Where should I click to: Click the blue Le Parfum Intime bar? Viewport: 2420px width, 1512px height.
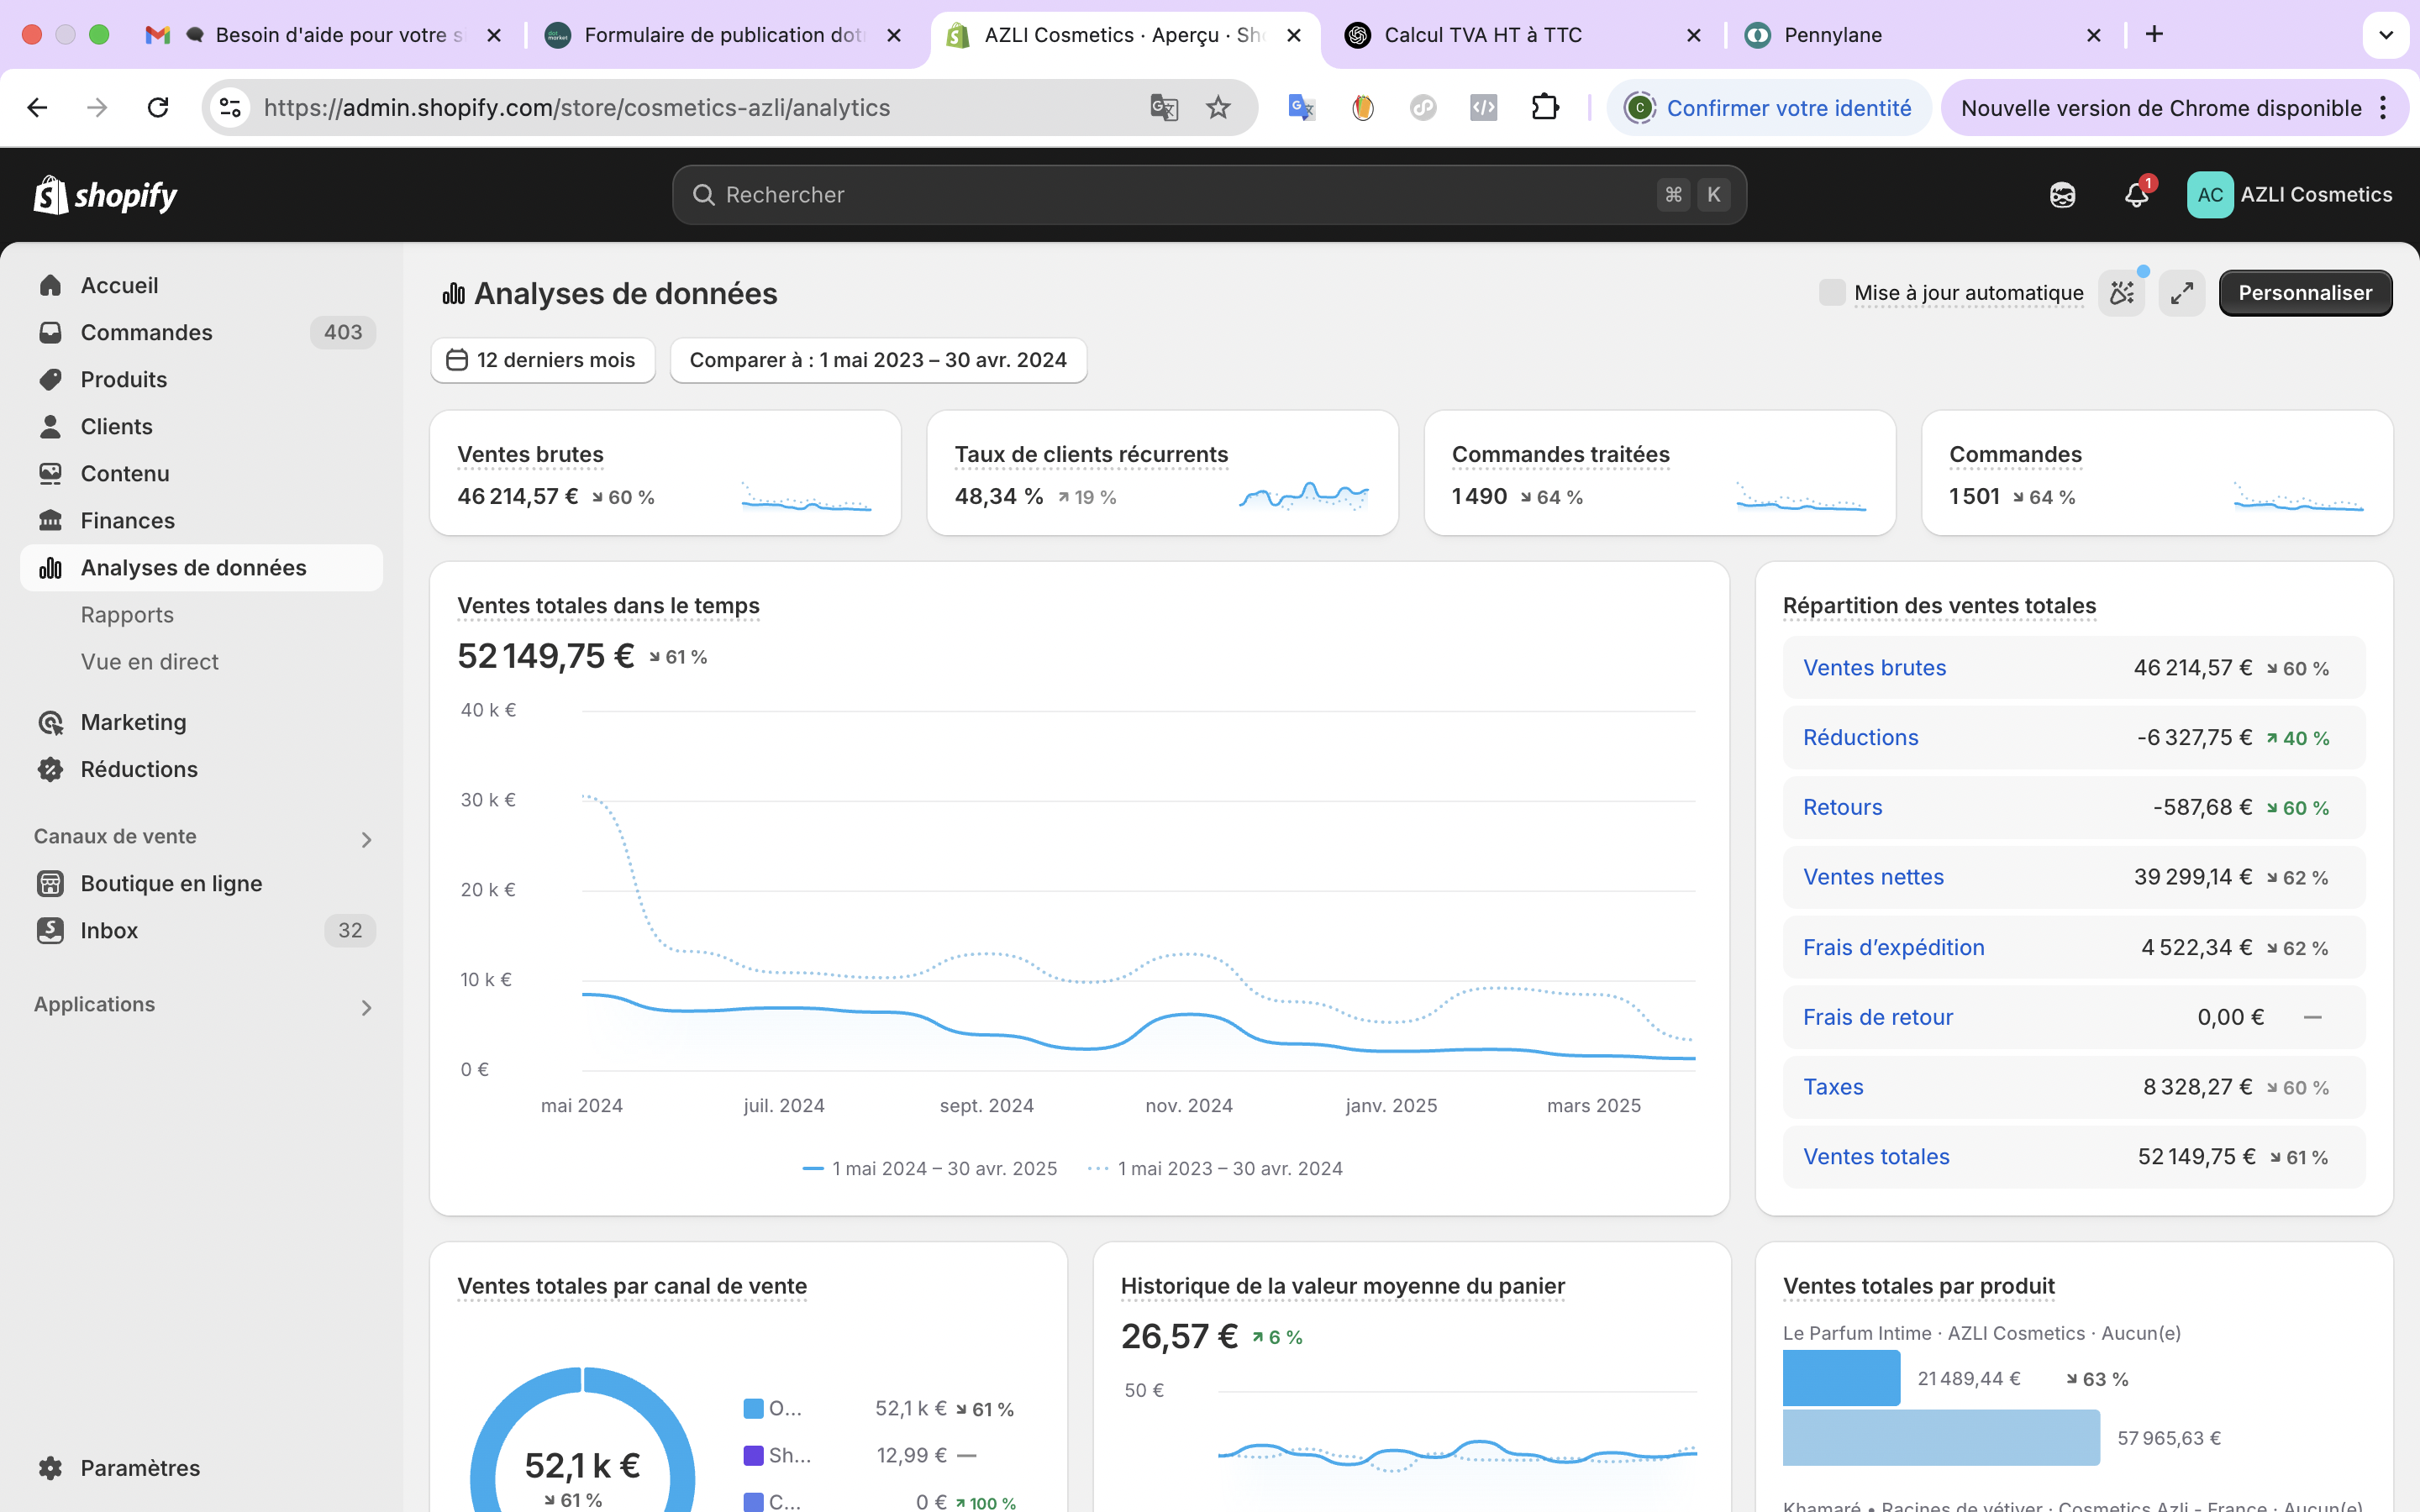coord(1841,1378)
